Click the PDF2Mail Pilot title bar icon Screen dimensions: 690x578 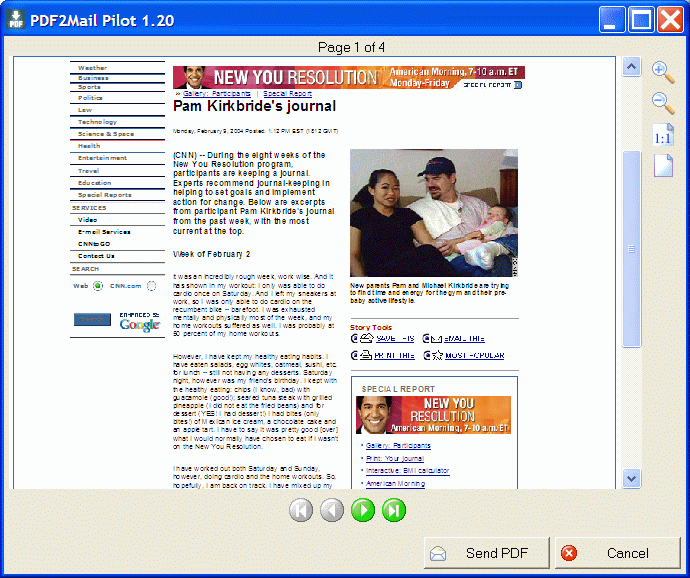tap(16, 19)
